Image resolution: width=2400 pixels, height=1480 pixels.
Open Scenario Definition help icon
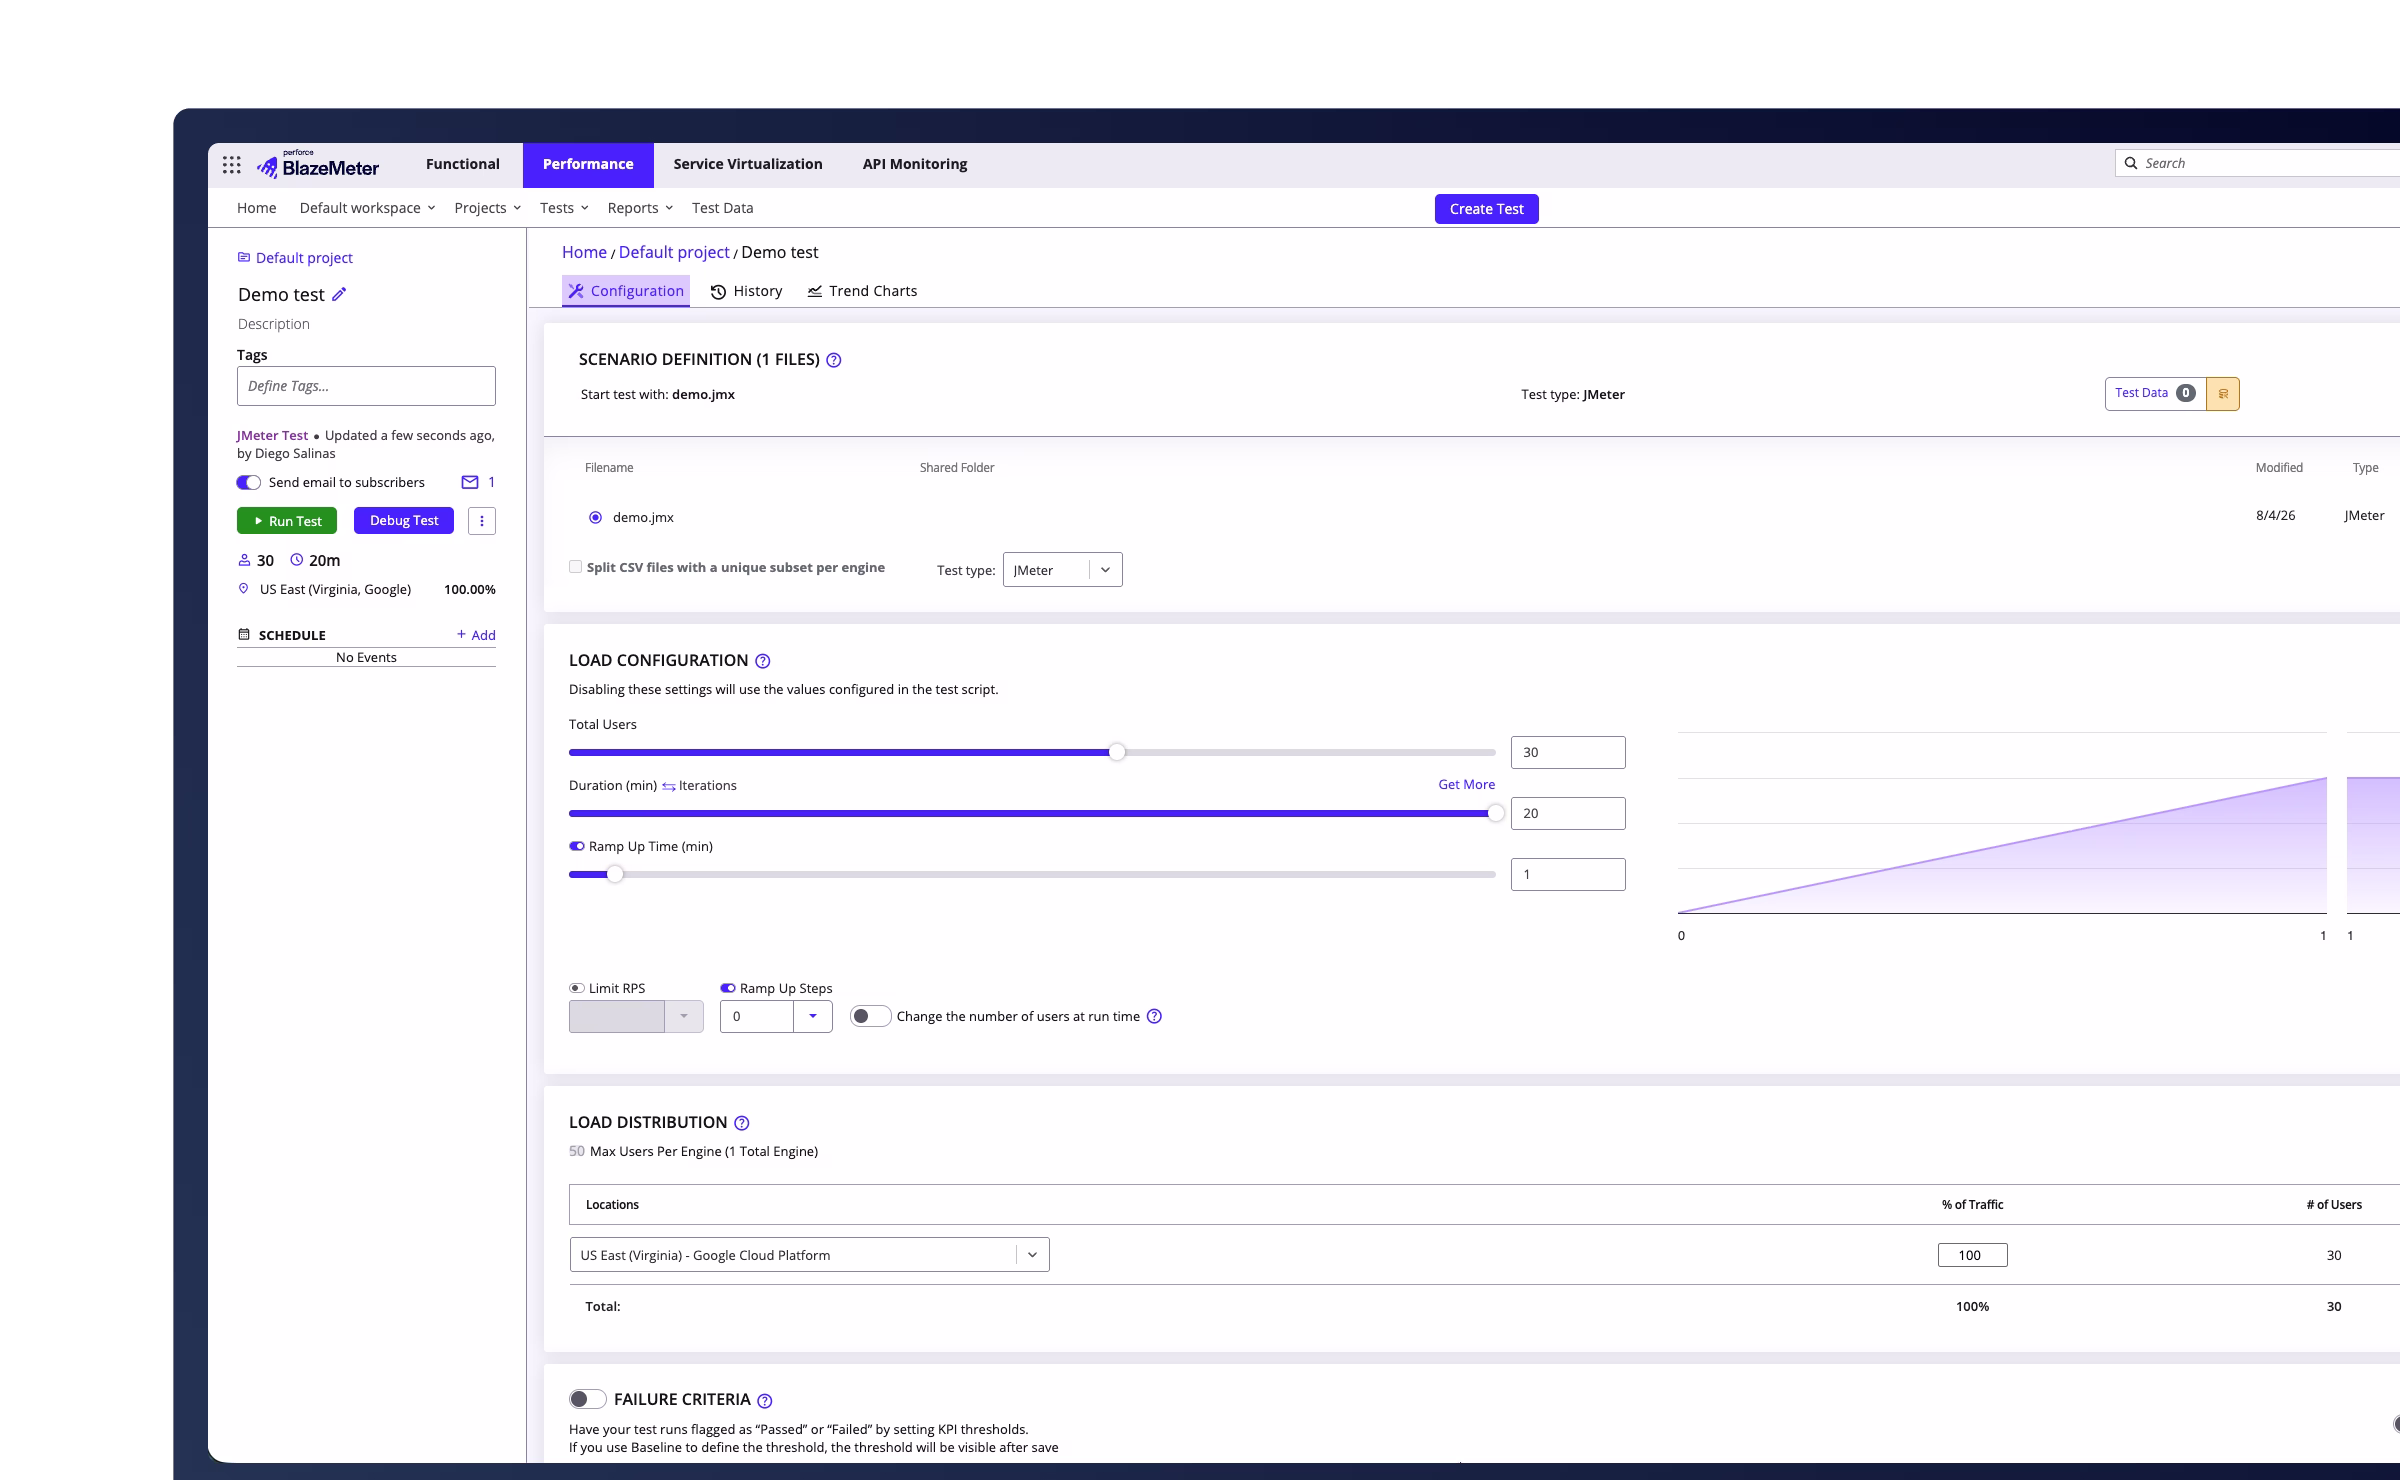834,360
